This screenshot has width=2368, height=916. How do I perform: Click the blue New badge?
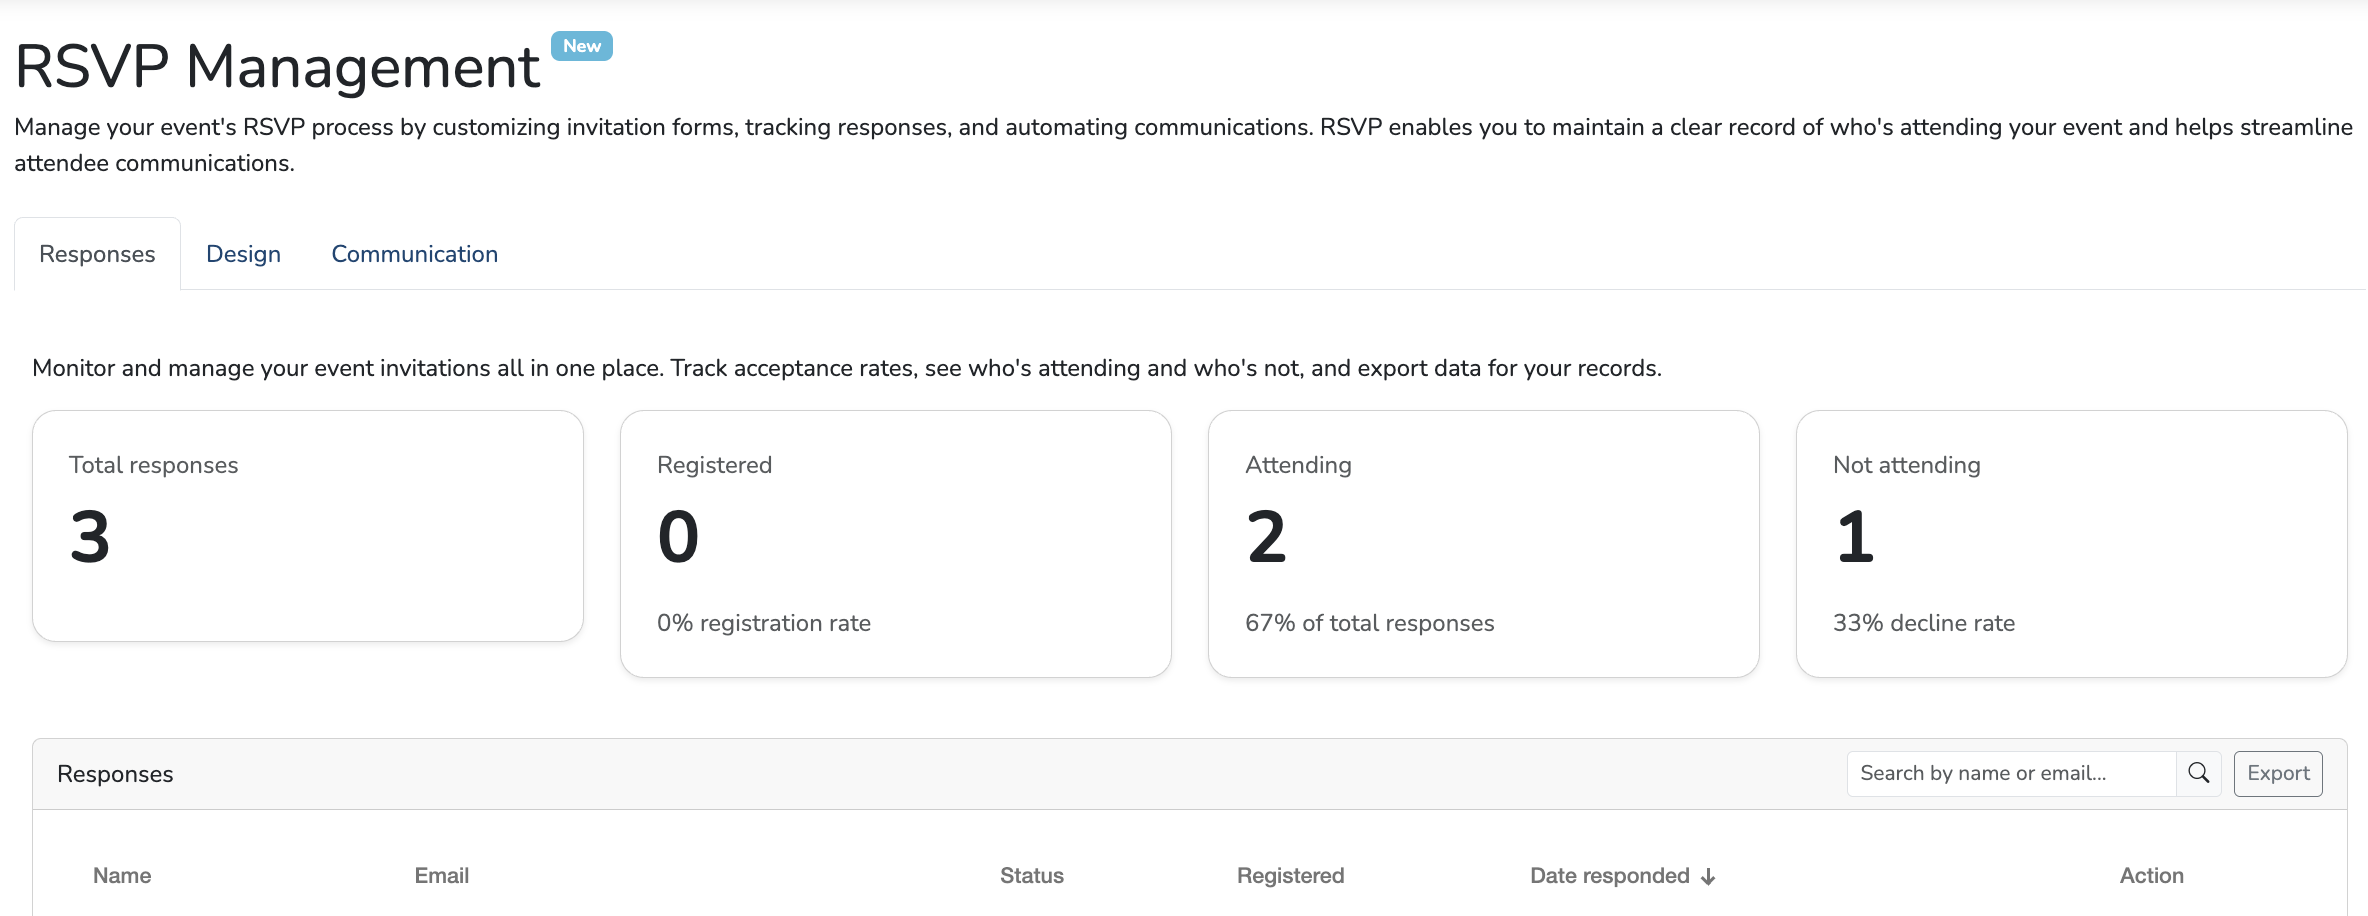pyautogui.click(x=581, y=46)
